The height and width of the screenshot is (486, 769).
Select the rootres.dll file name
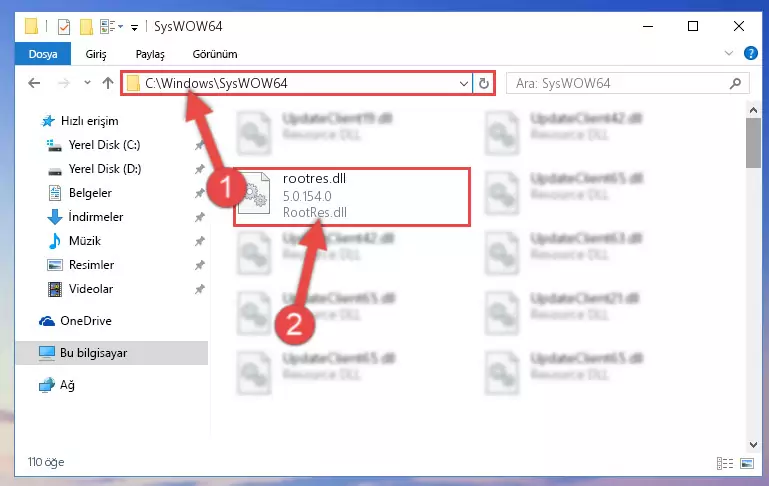[314, 179]
